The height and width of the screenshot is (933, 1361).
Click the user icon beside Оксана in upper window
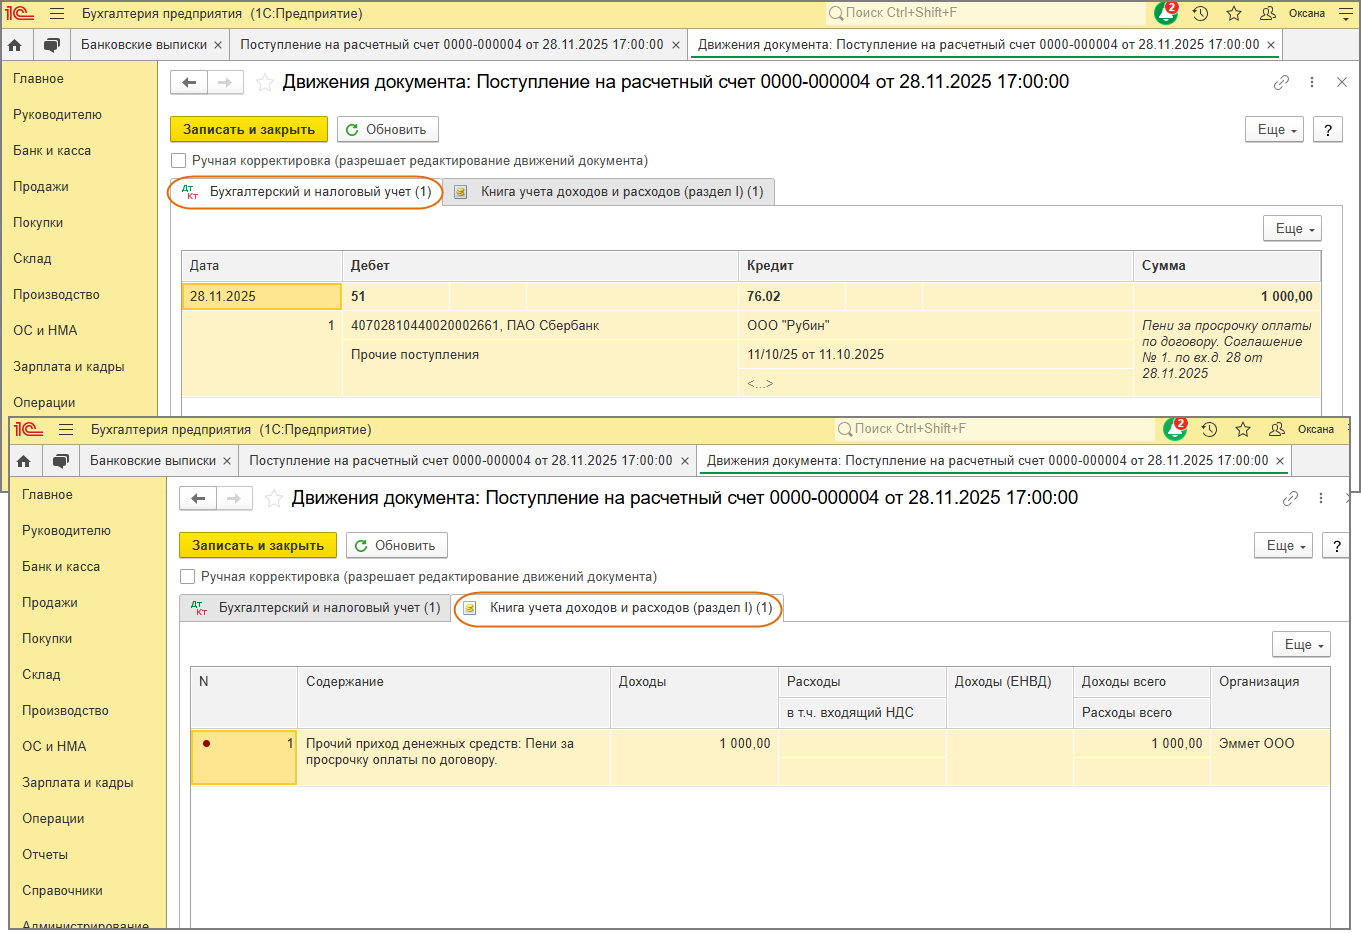coord(1268,14)
